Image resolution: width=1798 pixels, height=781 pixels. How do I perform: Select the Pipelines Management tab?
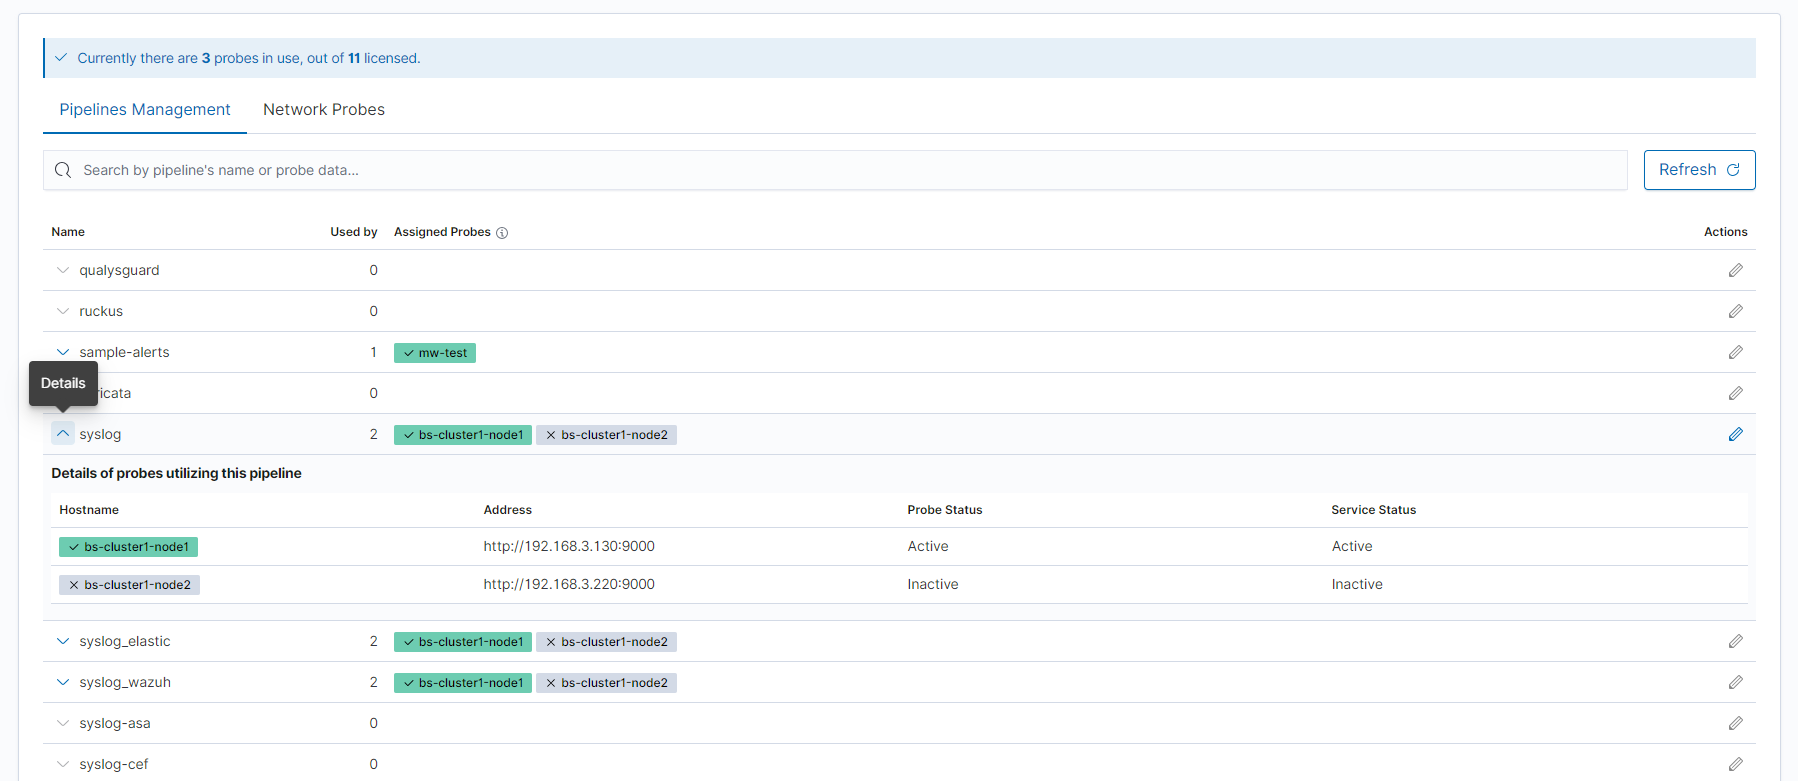pos(145,110)
